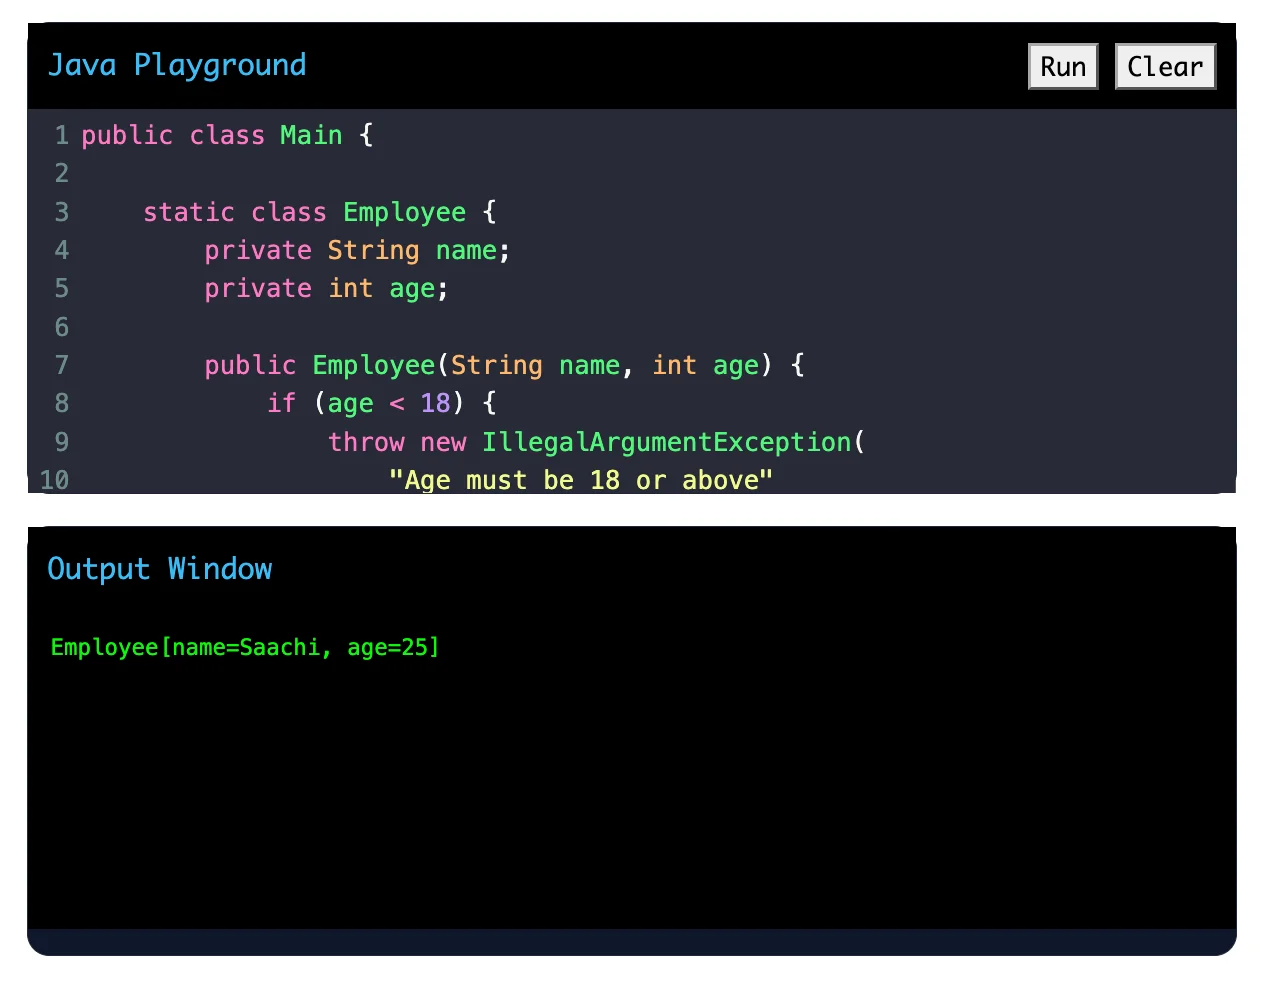Click the Run button

[x=1063, y=67]
